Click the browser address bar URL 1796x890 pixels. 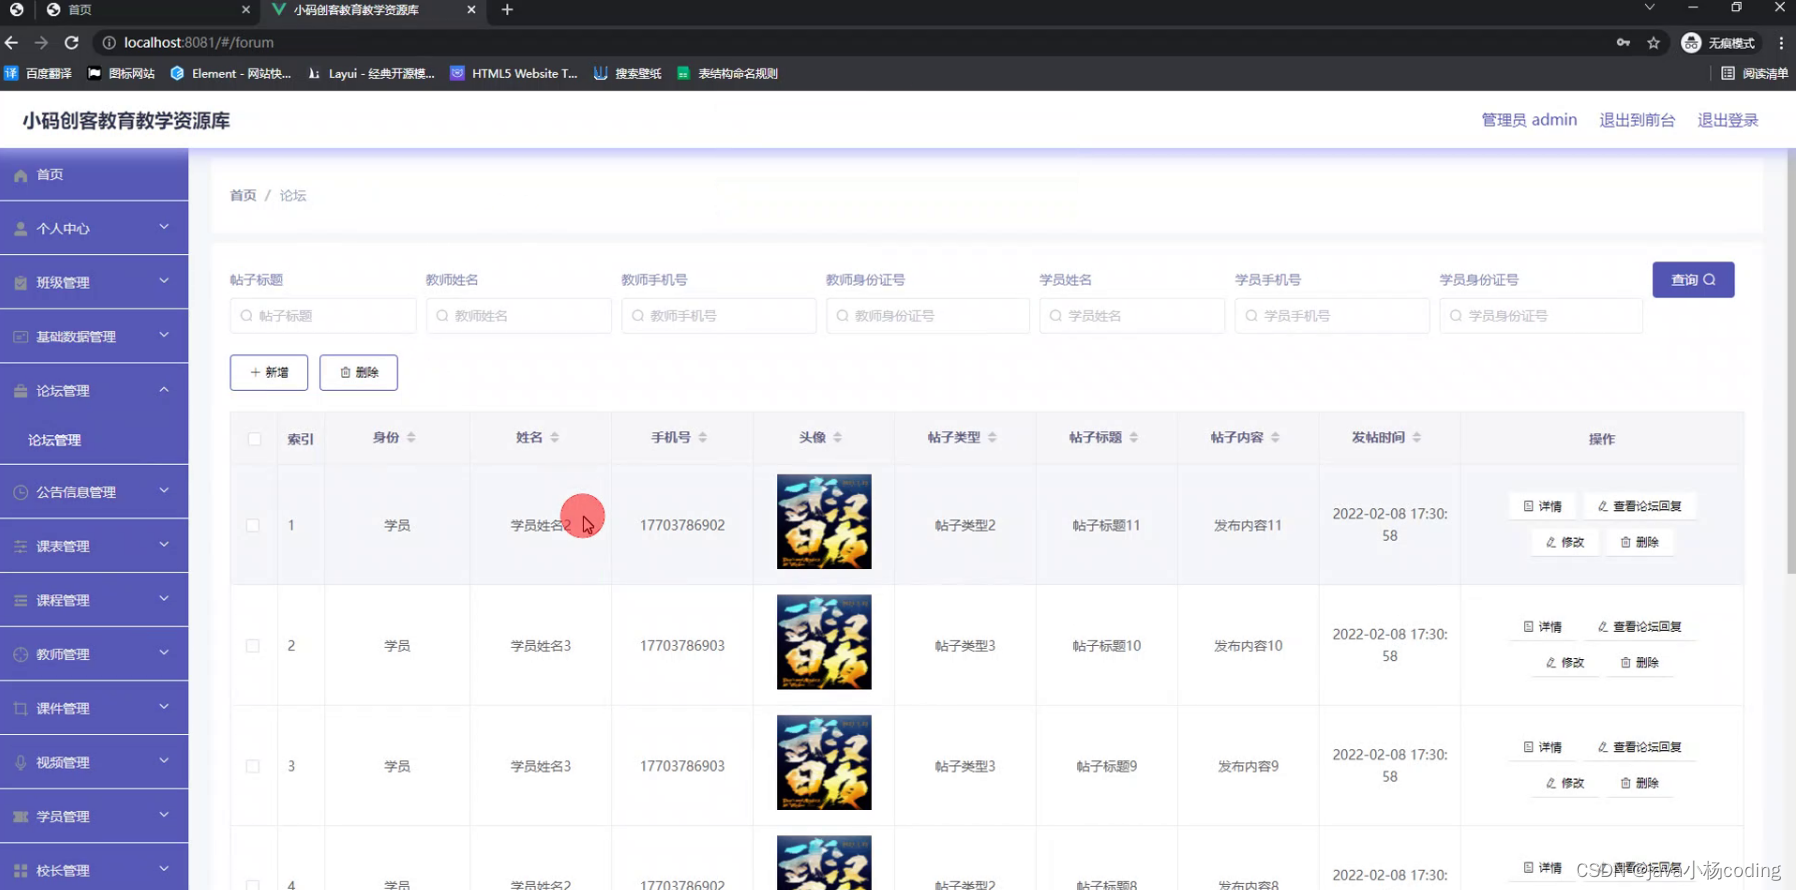point(199,43)
